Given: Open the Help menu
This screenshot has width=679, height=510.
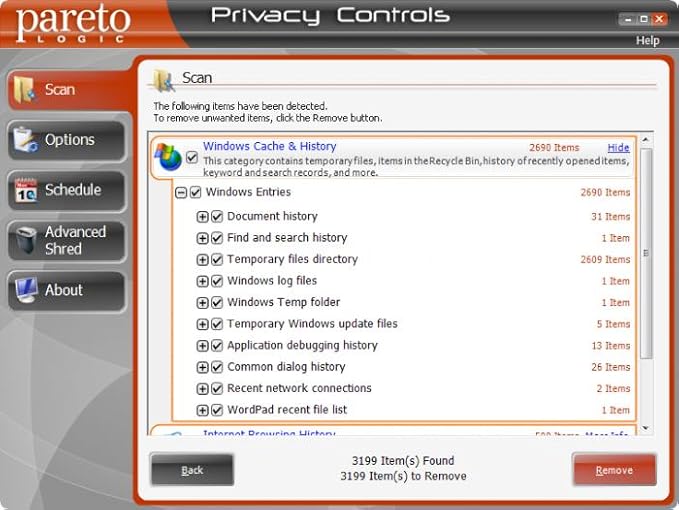Looking at the screenshot, I should 647,41.
